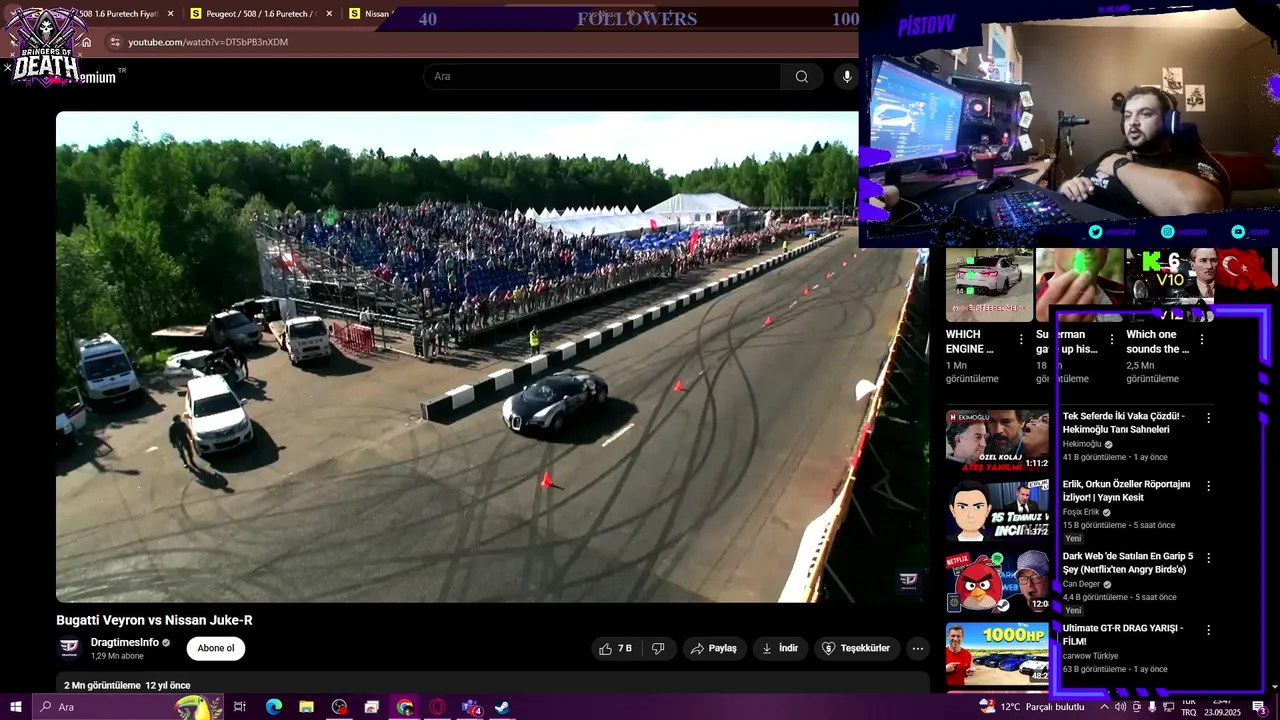This screenshot has height=720, width=1280.
Task: Dislike the video with the thumbs-down icon
Action: click(658, 648)
